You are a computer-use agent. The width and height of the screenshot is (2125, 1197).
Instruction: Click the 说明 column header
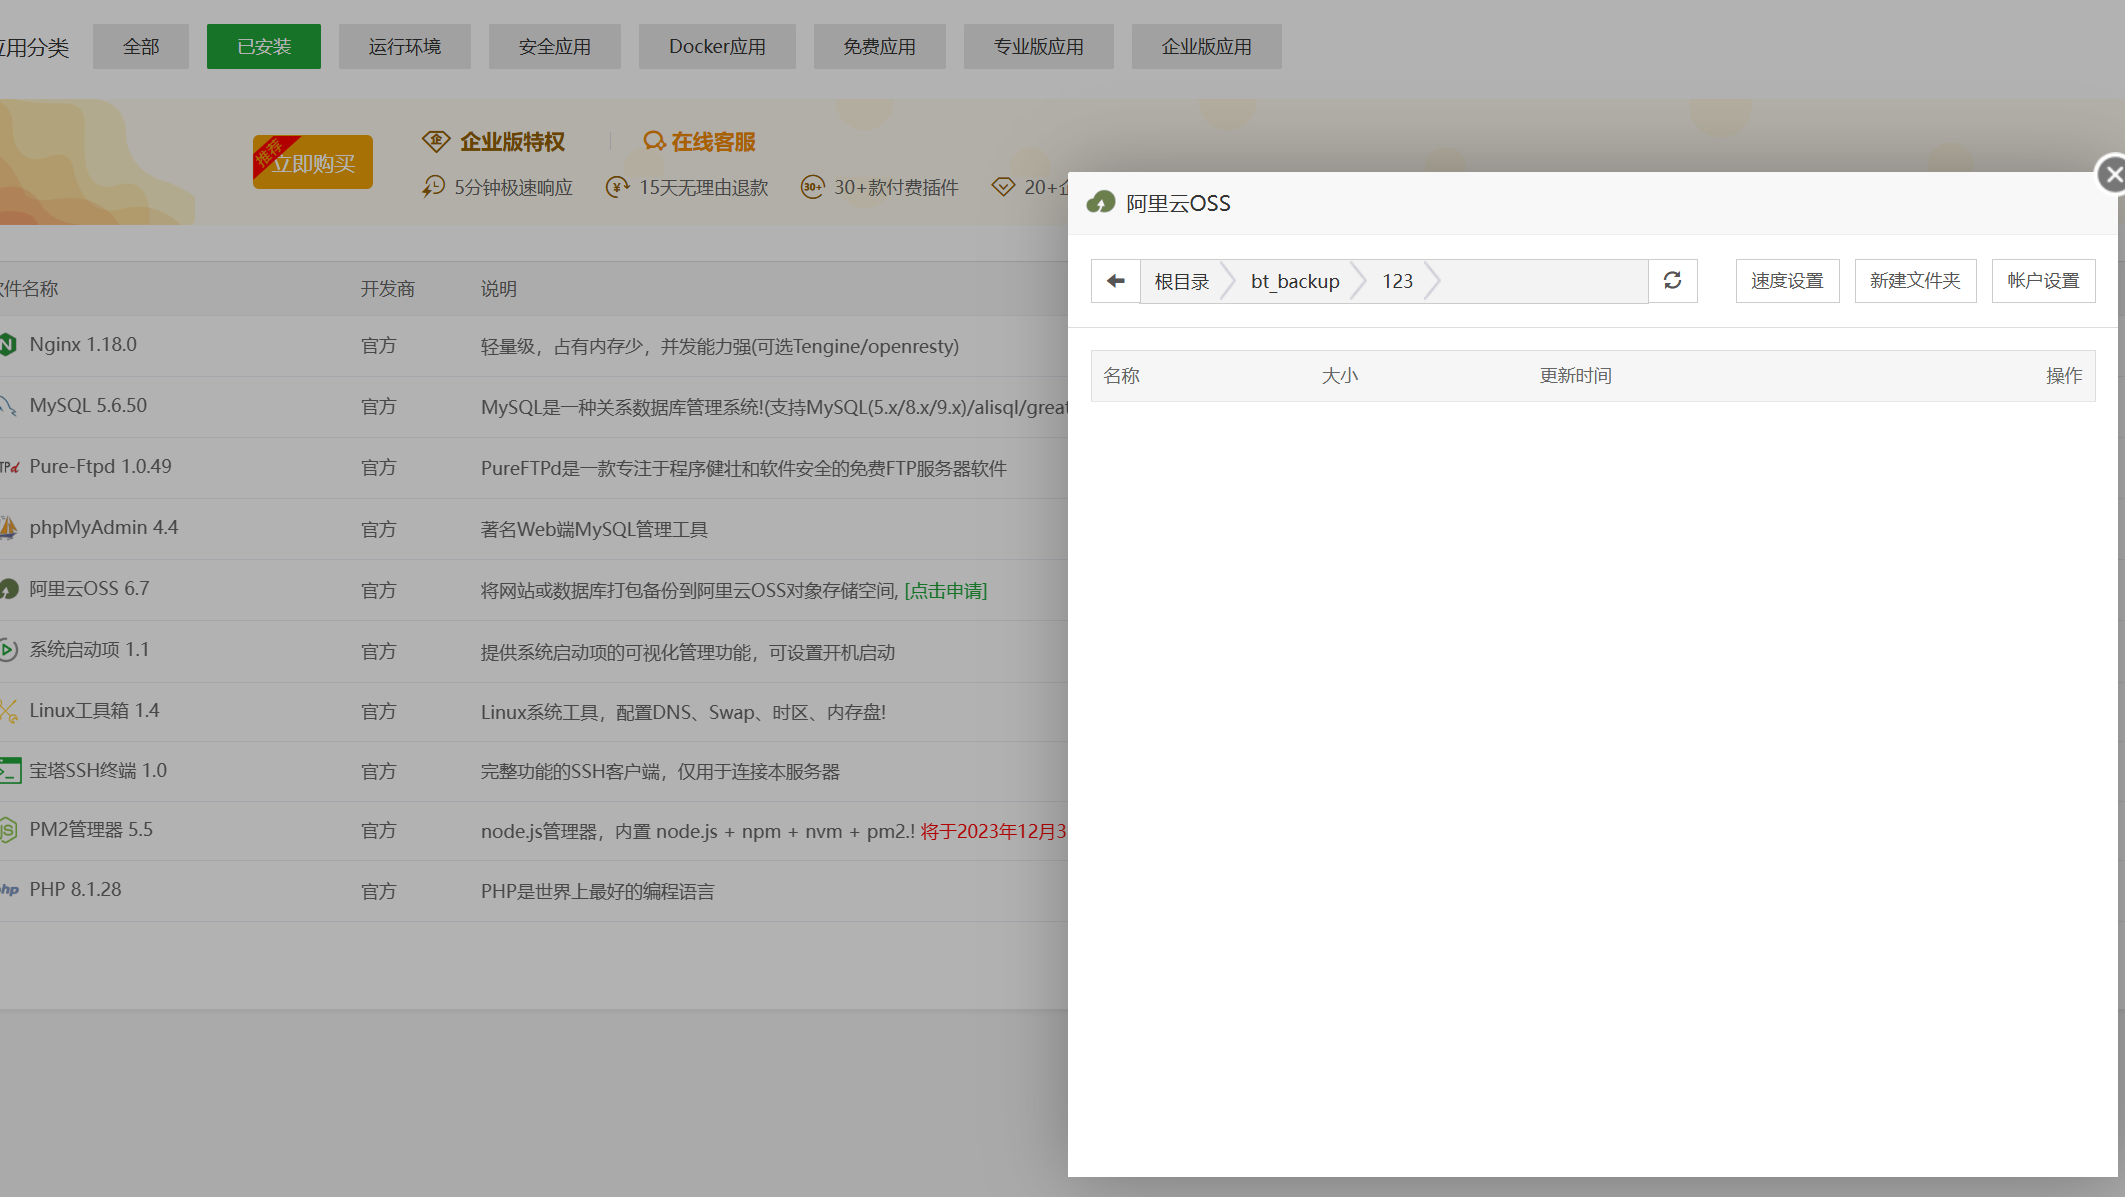coord(499,289)
